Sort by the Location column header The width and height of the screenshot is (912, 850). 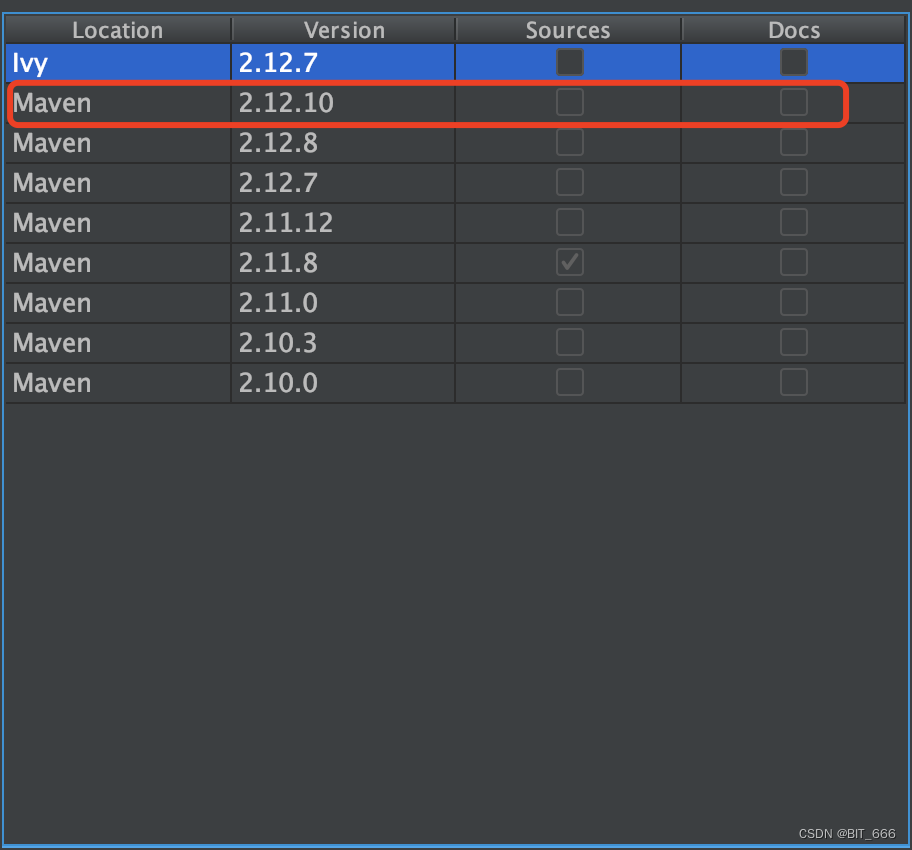(x=118, y=30)
